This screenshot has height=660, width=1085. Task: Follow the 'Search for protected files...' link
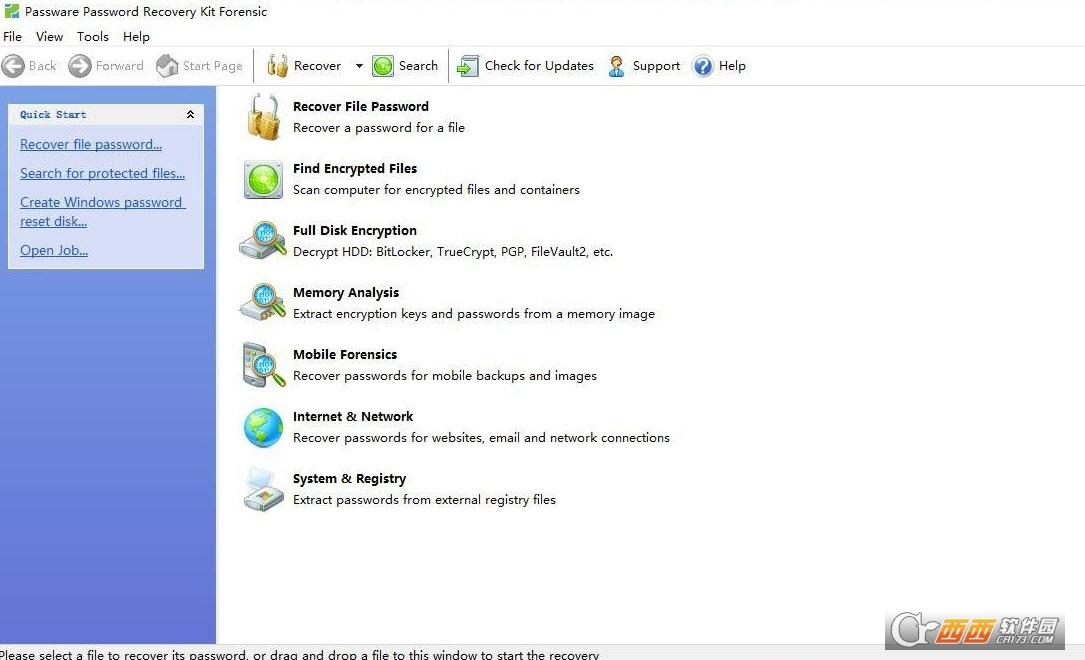click(102, 174)
